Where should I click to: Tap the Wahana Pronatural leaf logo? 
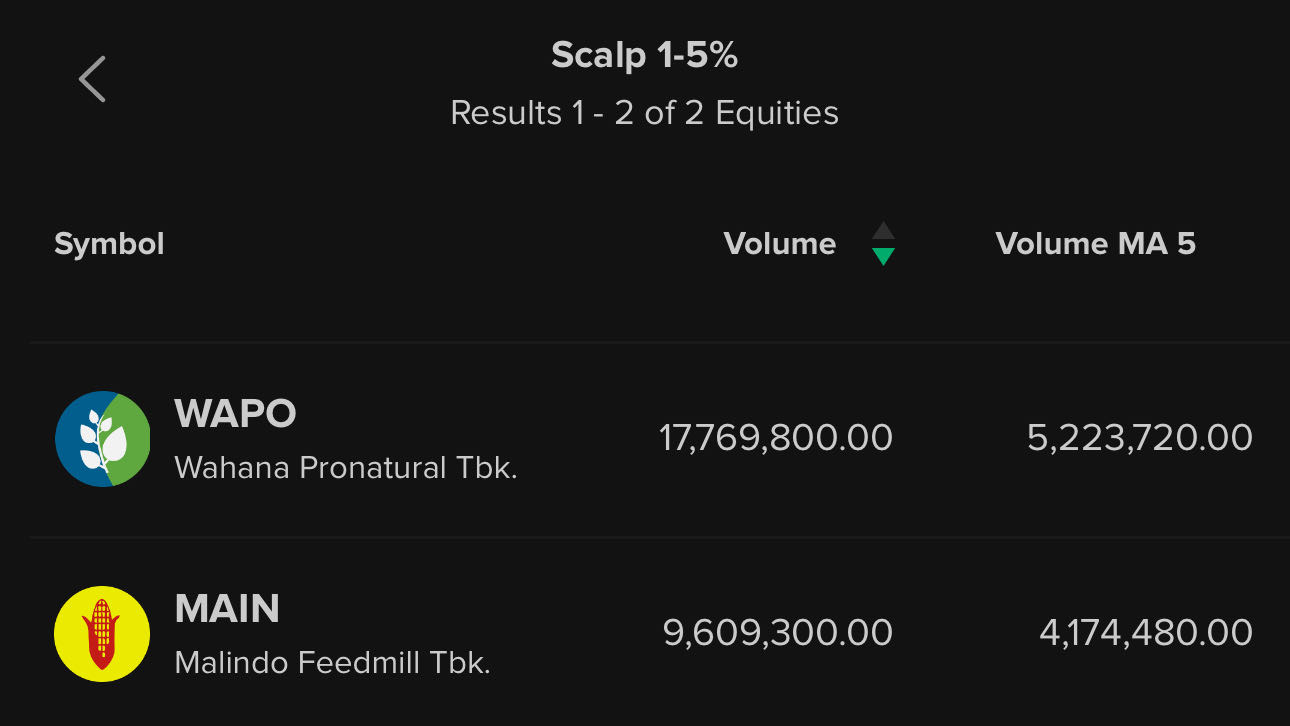102,439
